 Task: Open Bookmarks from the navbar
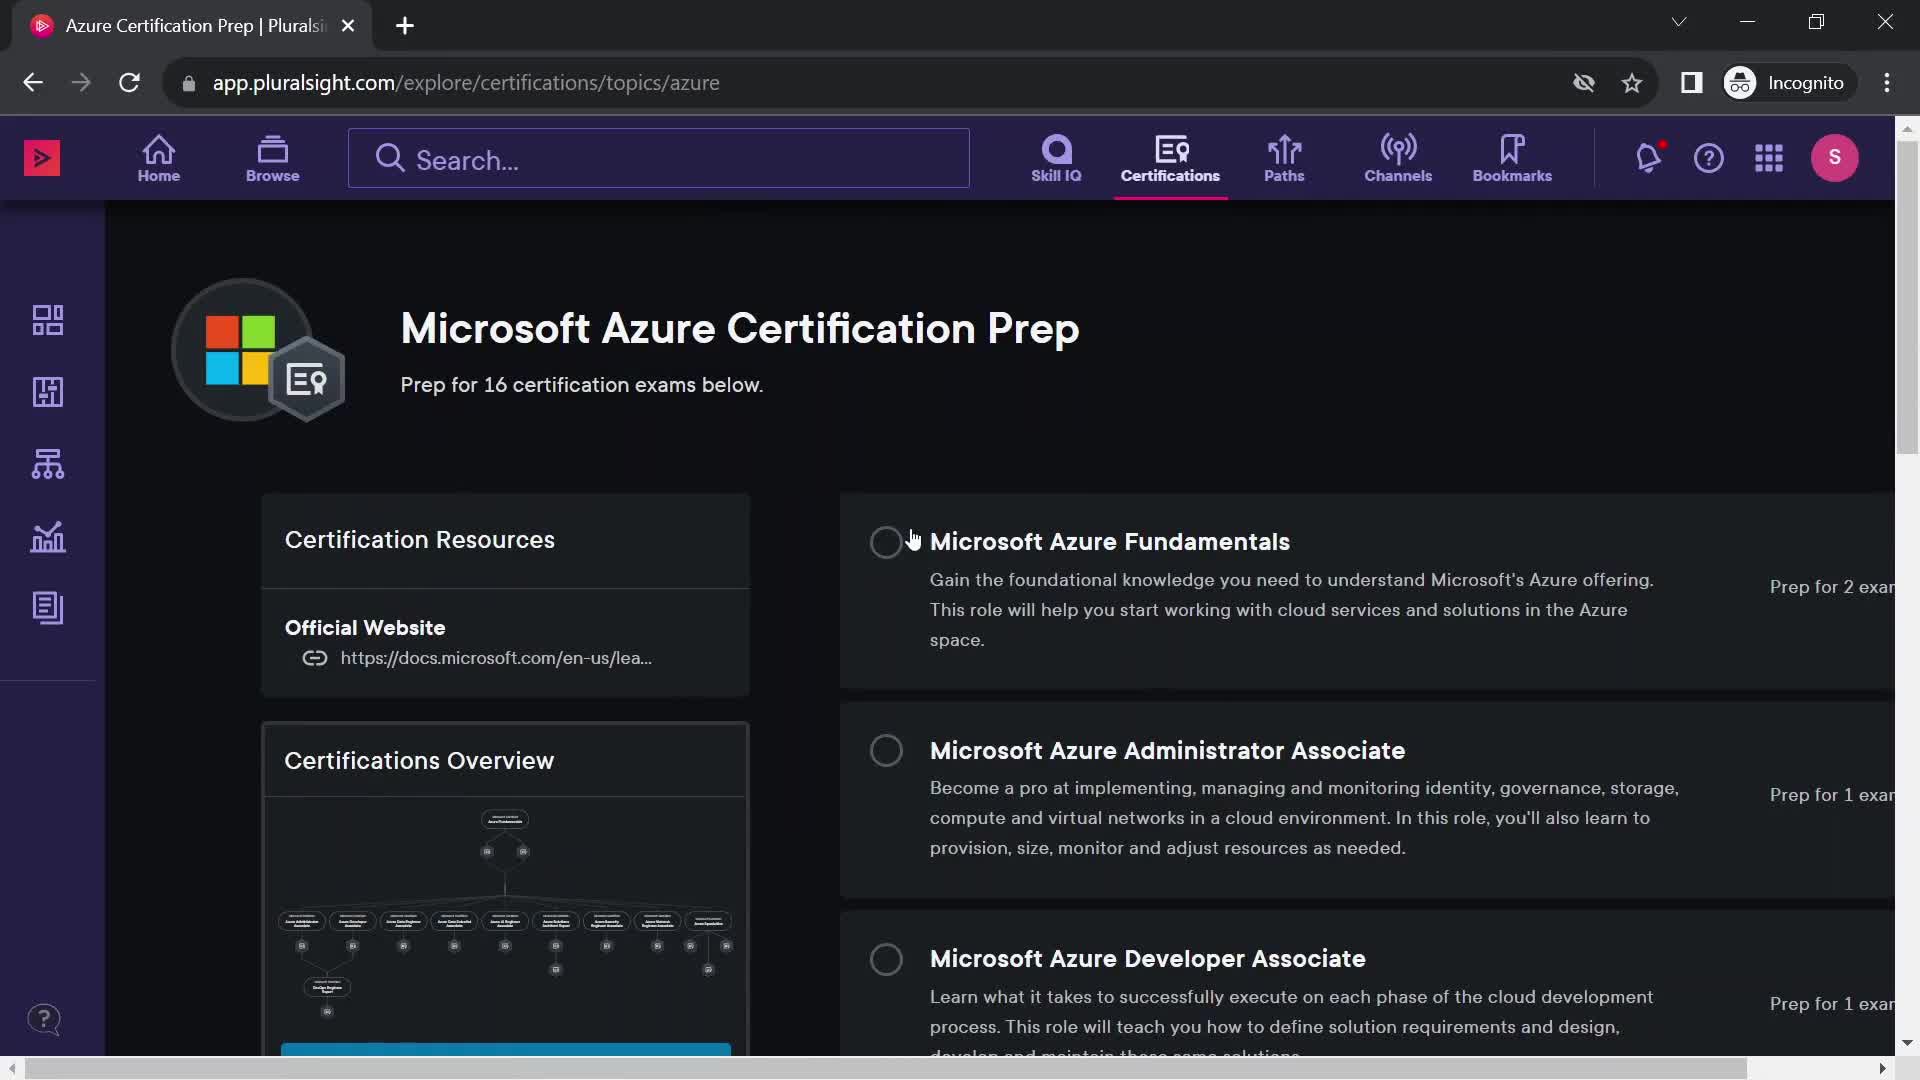1512,159
